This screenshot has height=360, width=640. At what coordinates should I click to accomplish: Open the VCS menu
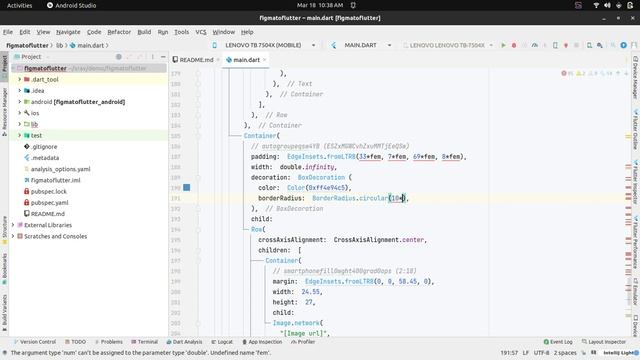click(x=201, y=32)
